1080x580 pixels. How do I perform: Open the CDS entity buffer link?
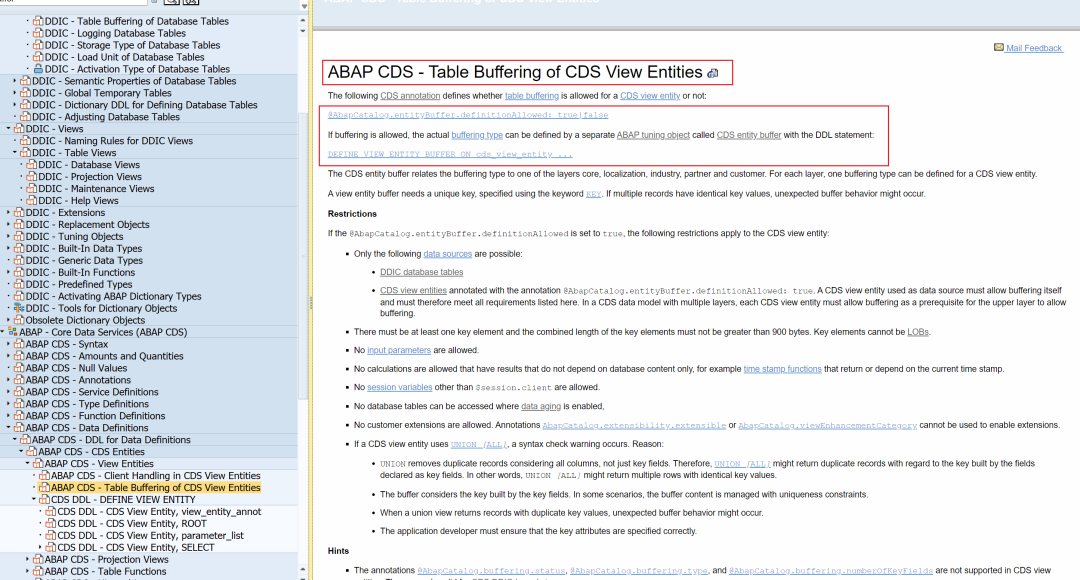click(x=749, y=135)
